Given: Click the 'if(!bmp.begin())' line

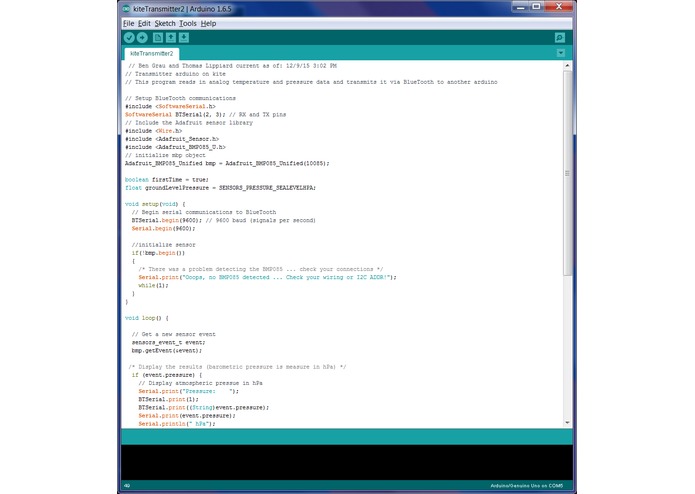Looking at the screenshot, I should (158, 253).
